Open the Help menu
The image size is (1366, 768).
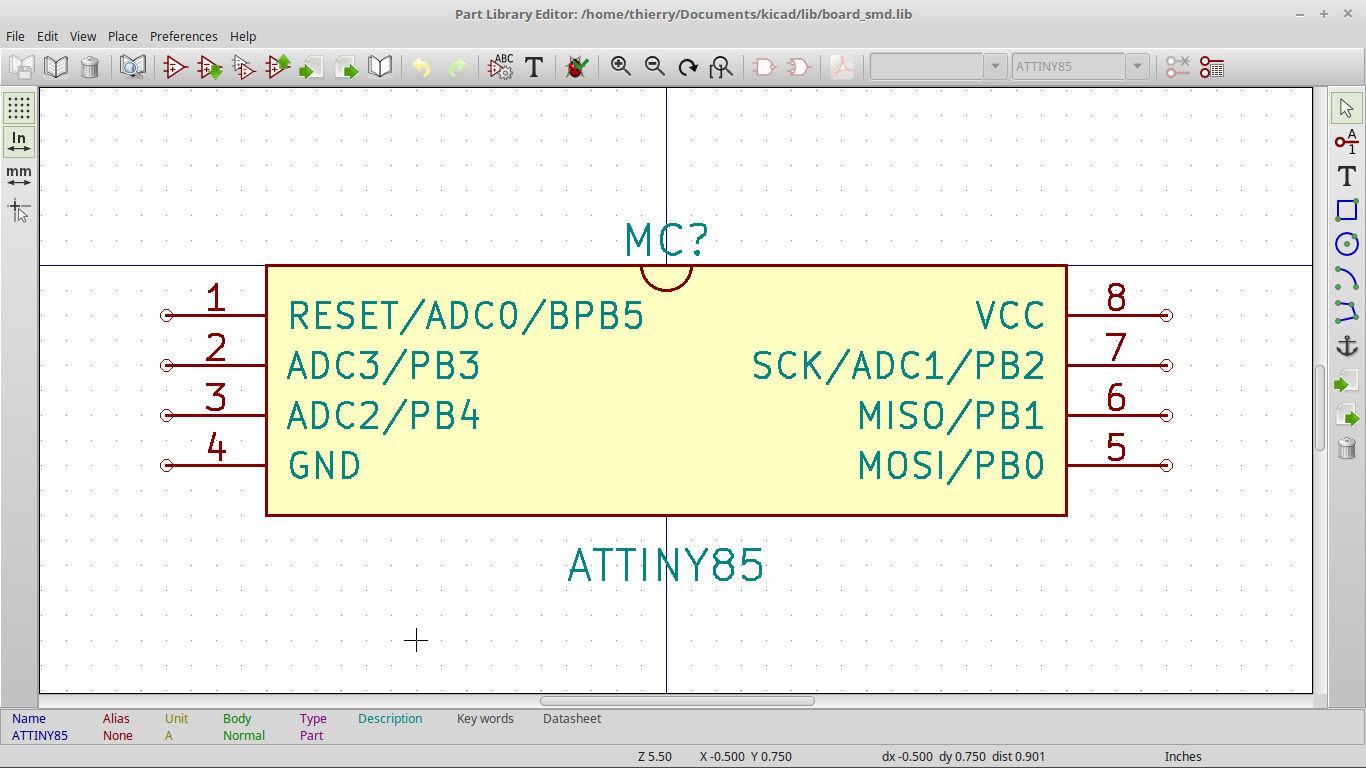pos(243,36)
